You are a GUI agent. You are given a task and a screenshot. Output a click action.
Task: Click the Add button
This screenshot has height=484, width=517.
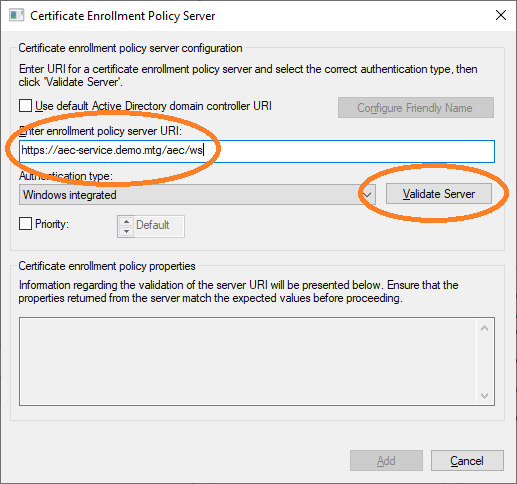pos(386,461)
